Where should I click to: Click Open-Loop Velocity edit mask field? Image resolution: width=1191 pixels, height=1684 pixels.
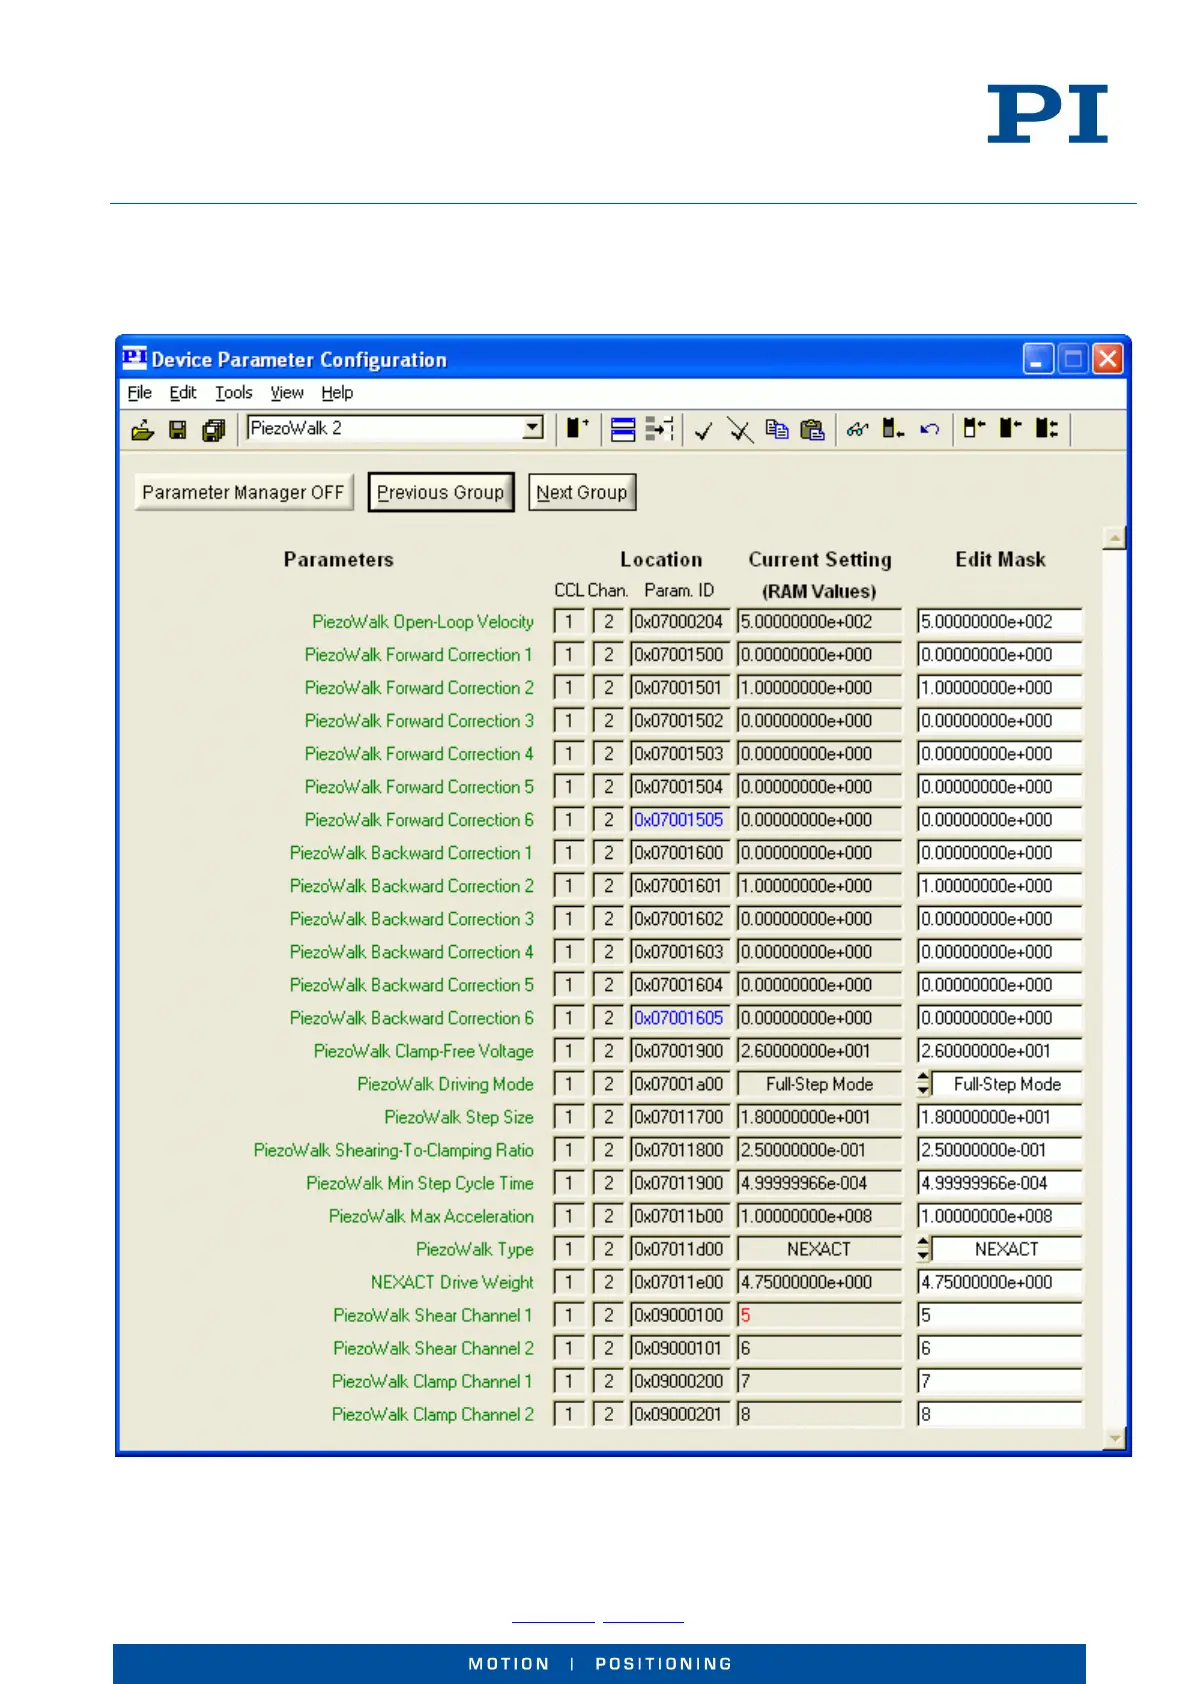998,622
